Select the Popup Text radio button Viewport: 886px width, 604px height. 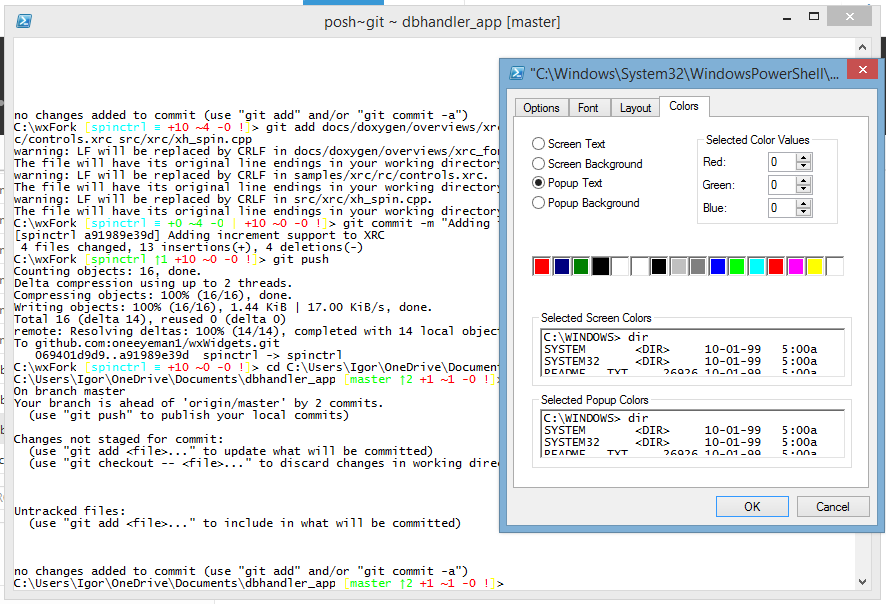[x=538, y=182]
